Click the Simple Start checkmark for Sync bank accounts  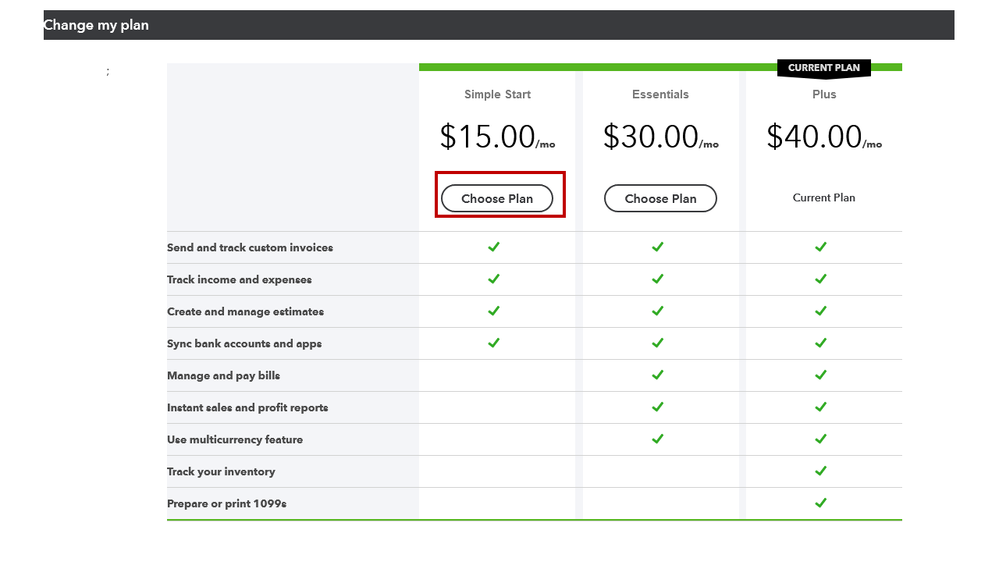(x=493, y=343)
